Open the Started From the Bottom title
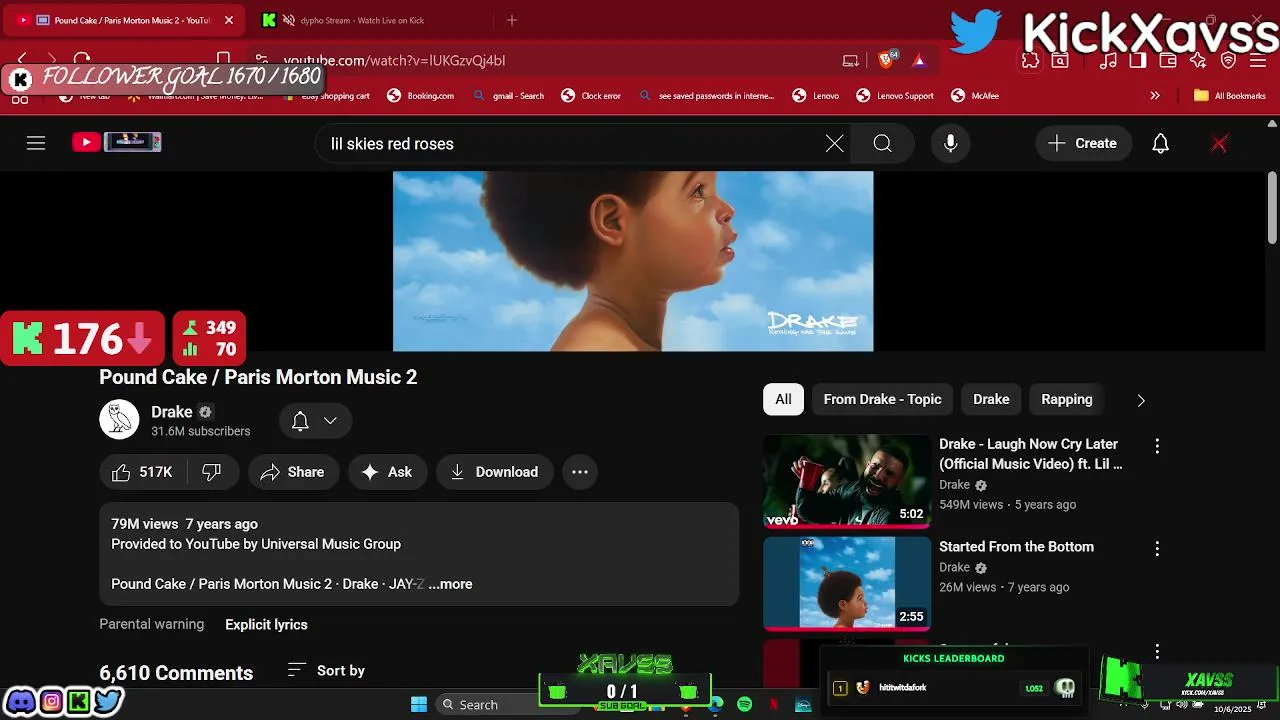Screen dimensions: 1280x720 pyautogui.click(x=1016, y=547)
